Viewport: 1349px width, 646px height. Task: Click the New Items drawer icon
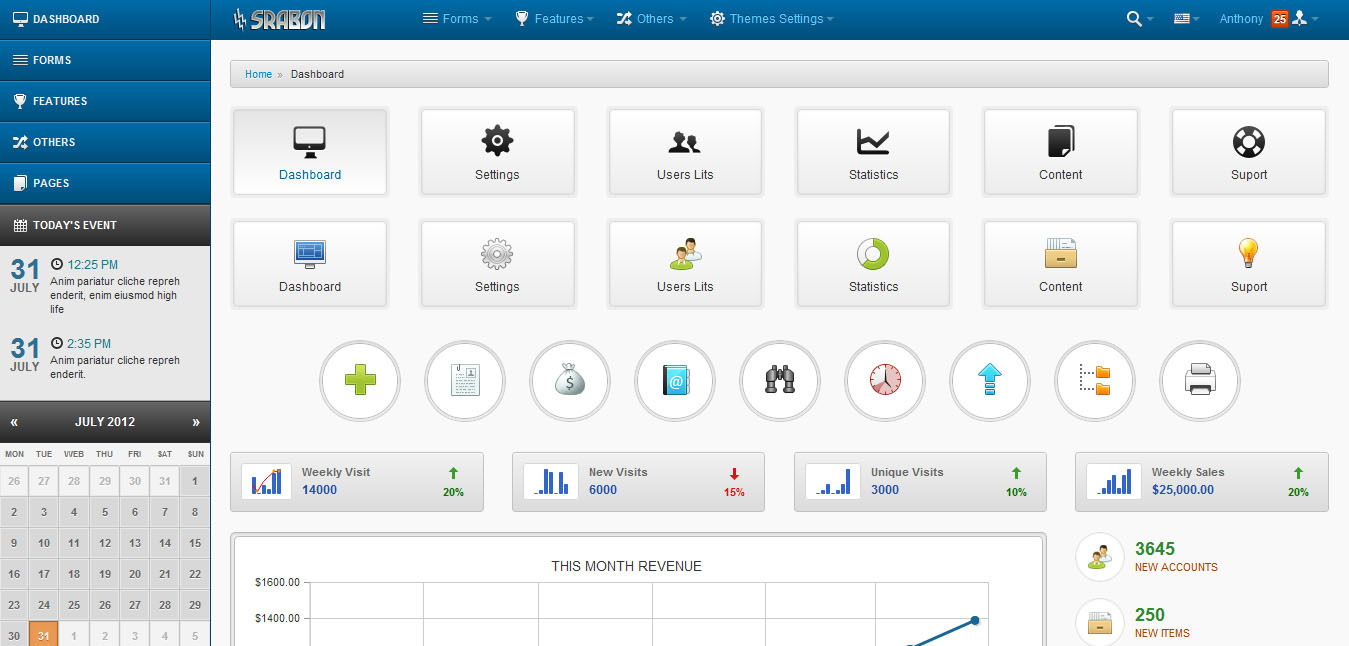[x=1099, y=622]
